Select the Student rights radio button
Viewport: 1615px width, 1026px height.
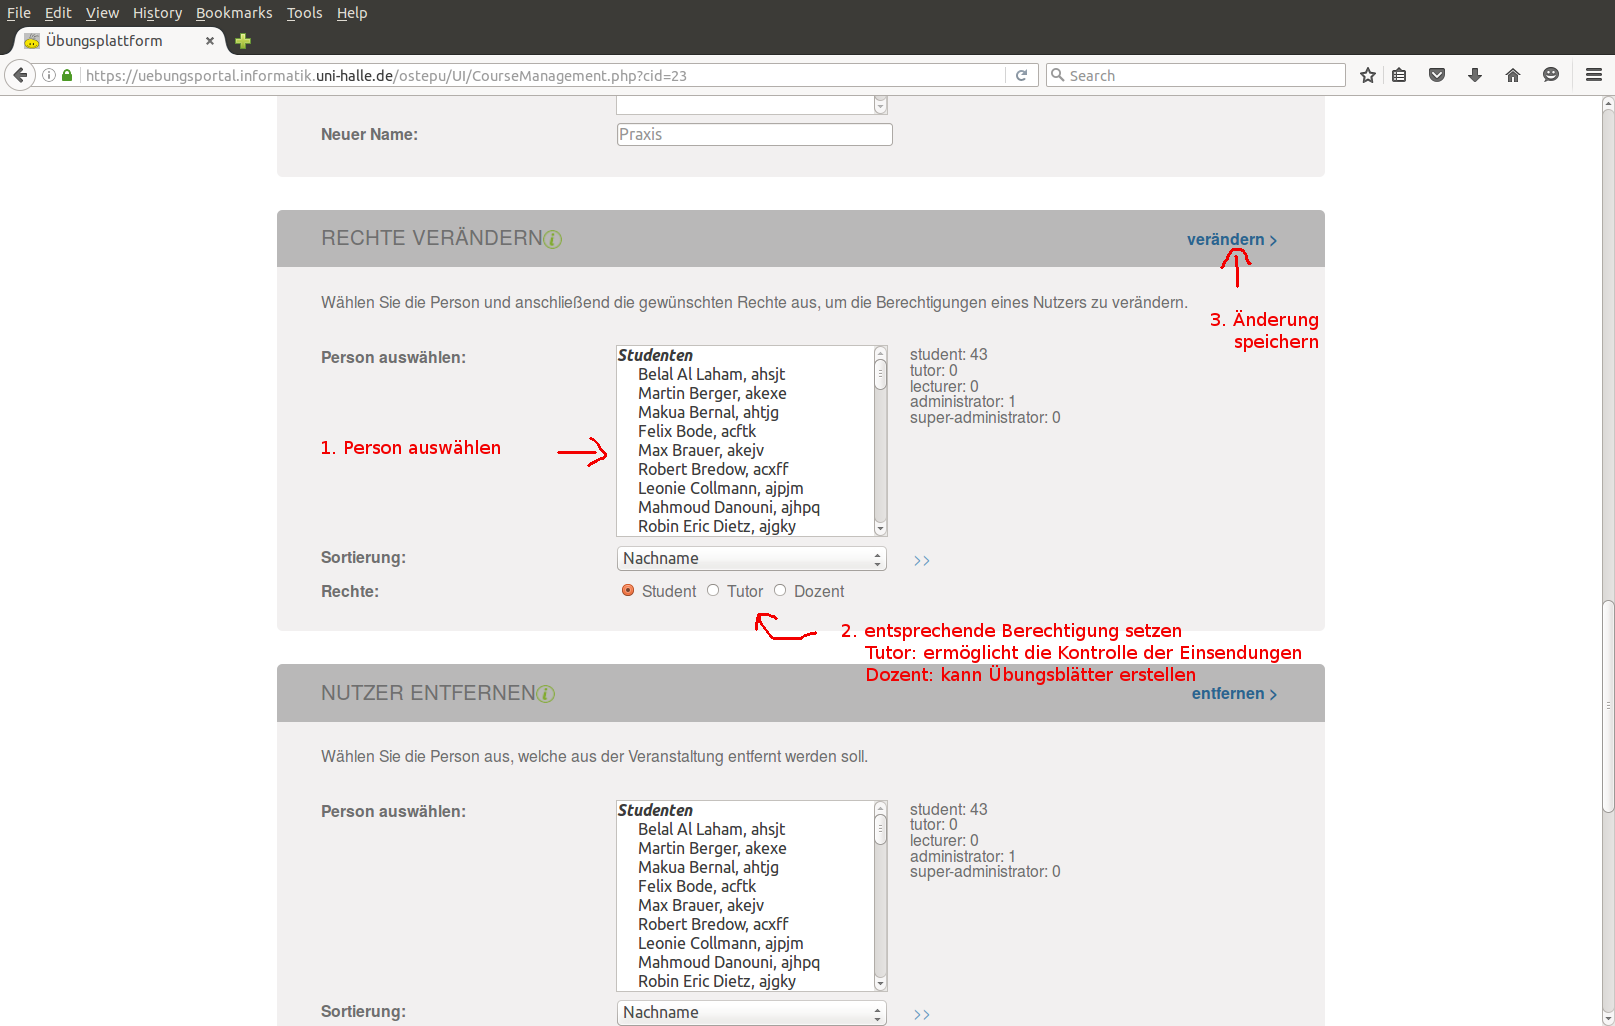pos(628,590)
